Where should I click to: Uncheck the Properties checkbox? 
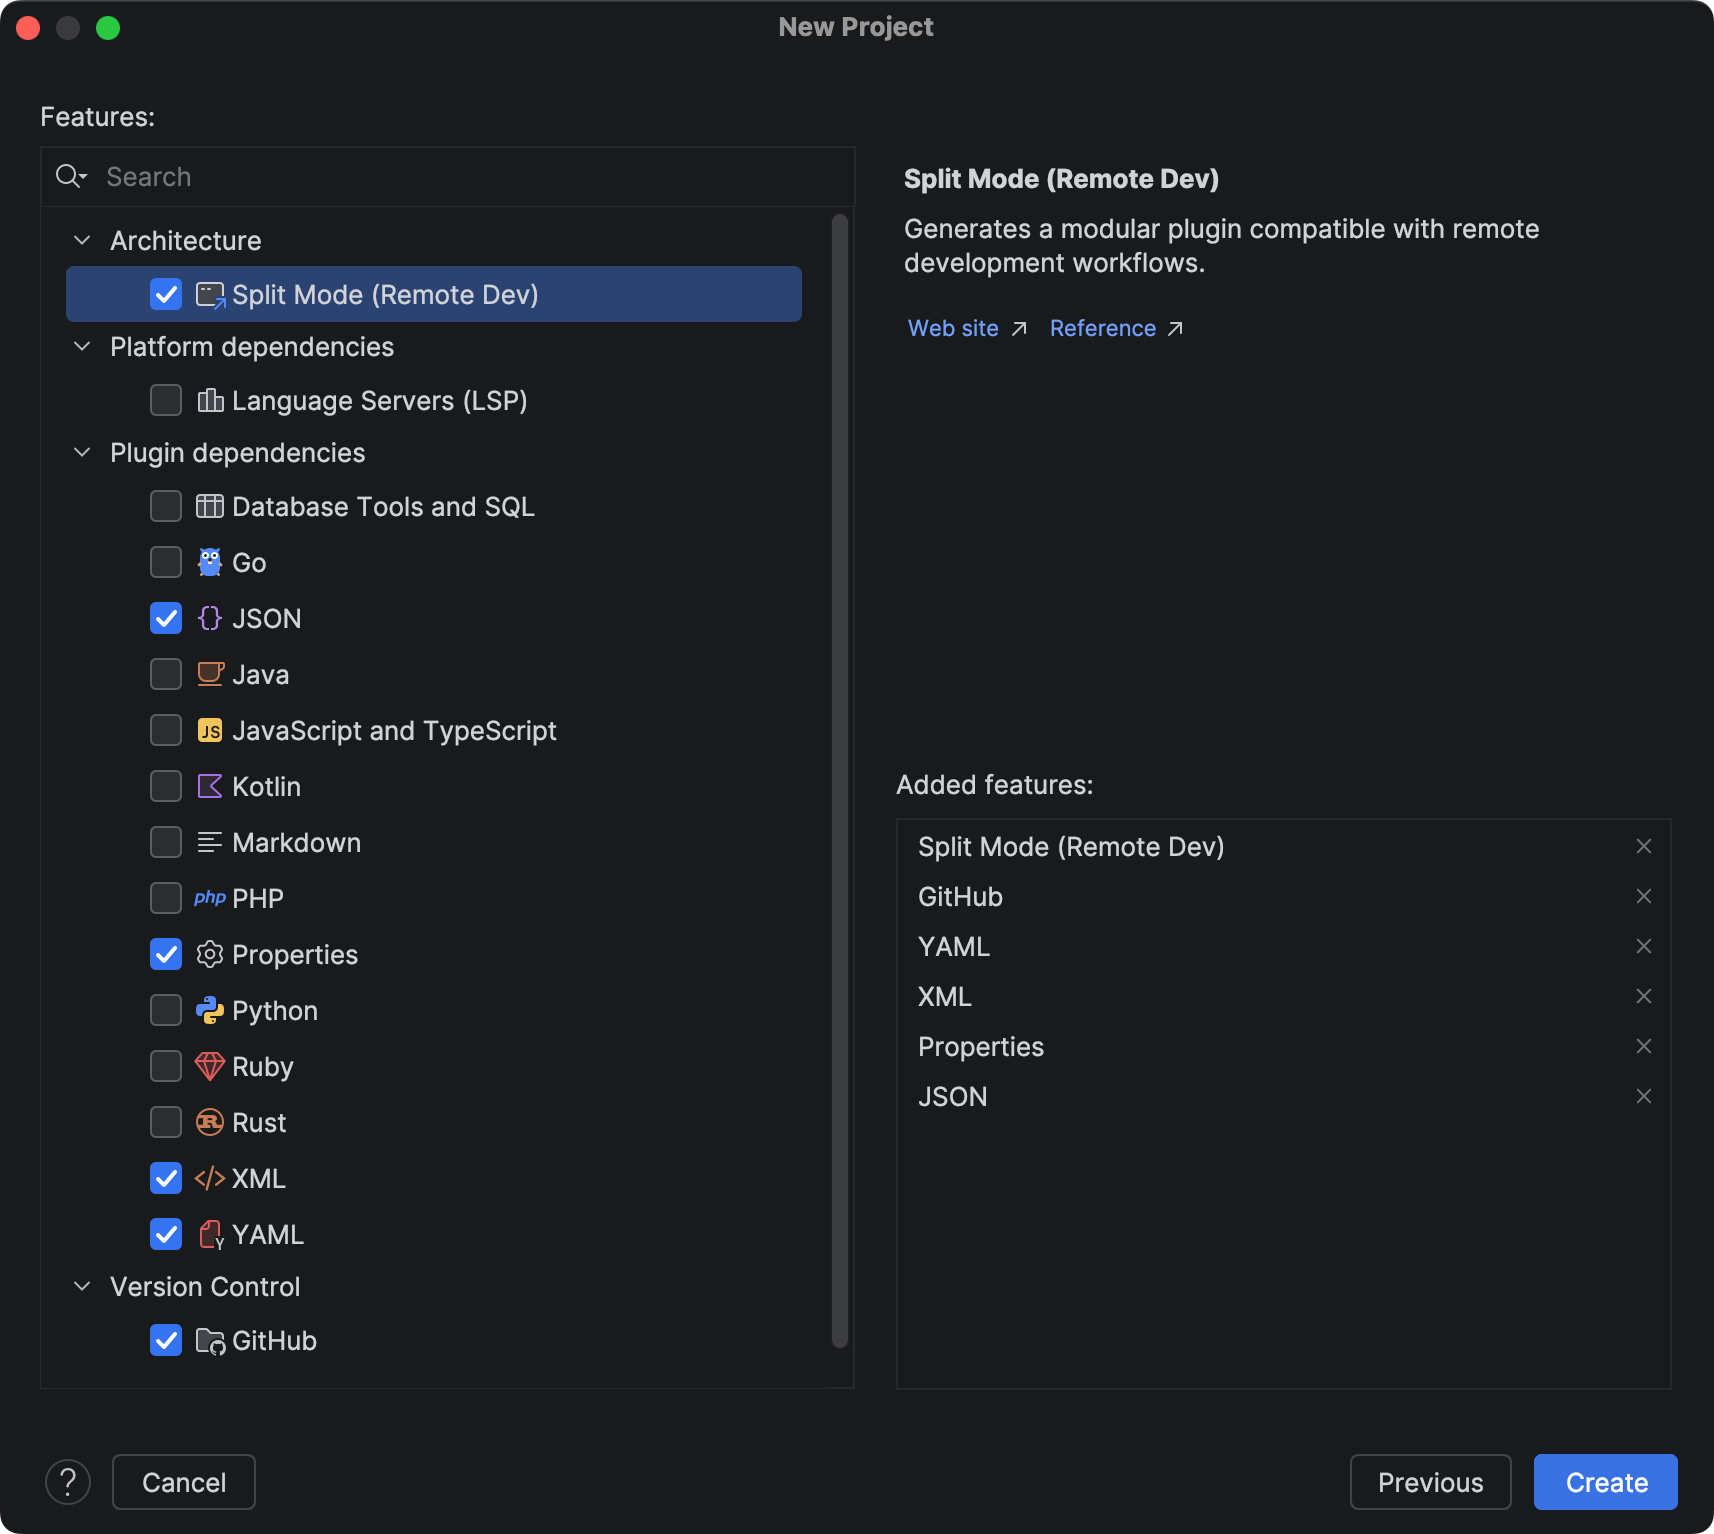pyautogui.click(x=166, y=954)
